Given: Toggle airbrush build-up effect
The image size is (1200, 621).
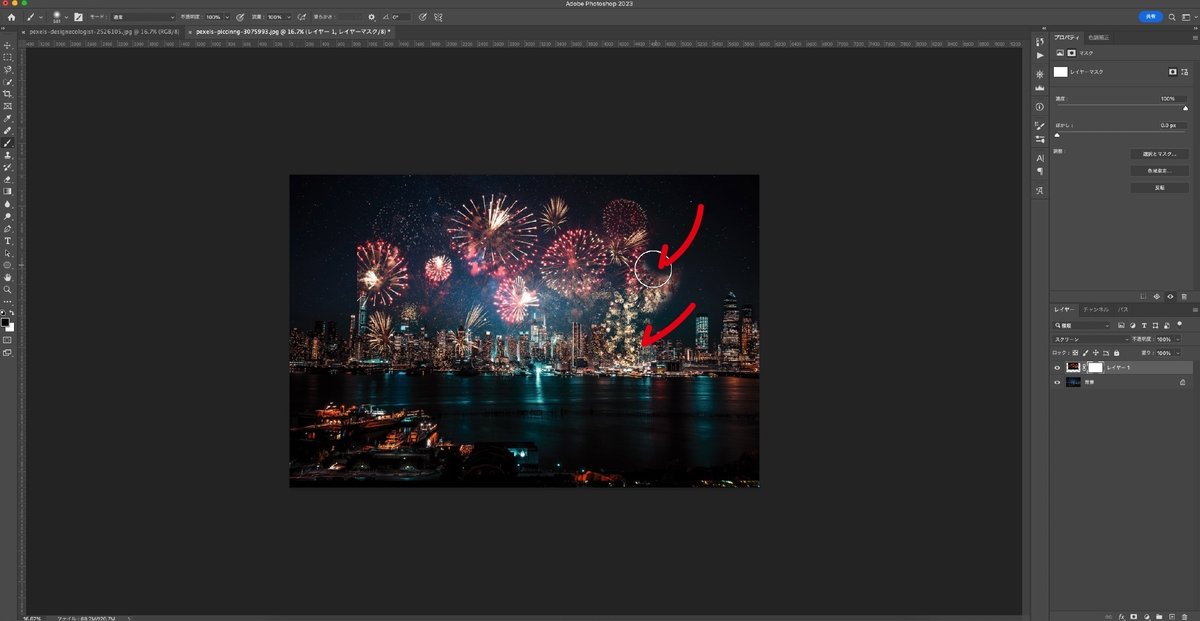Looking at the screenshot, I should (302, 17).
